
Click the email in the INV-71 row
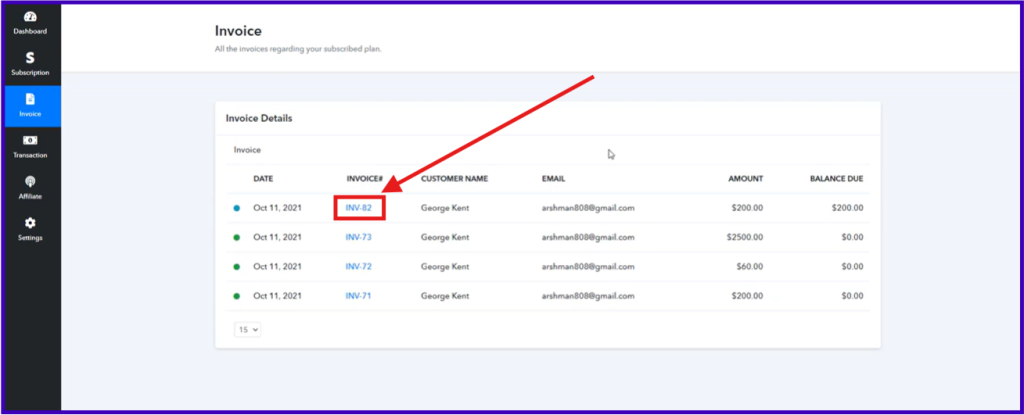(588, 296)
